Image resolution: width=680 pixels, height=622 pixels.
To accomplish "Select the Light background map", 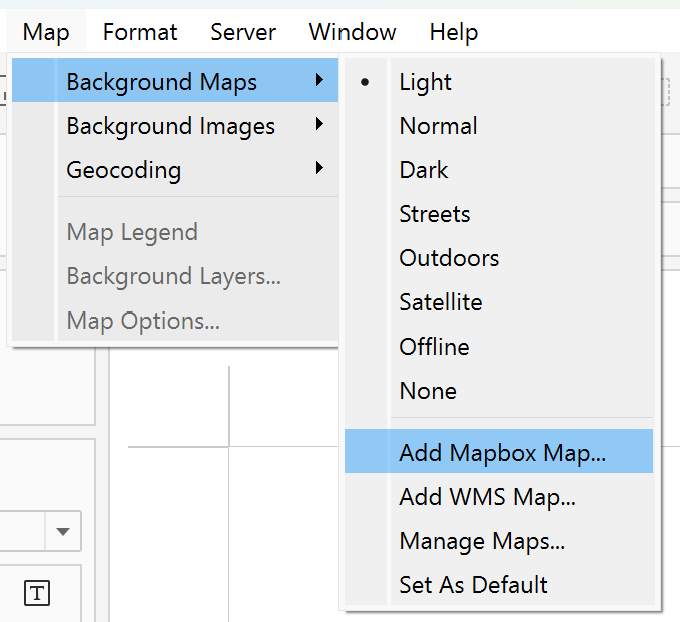I will [x=499, y=82].
